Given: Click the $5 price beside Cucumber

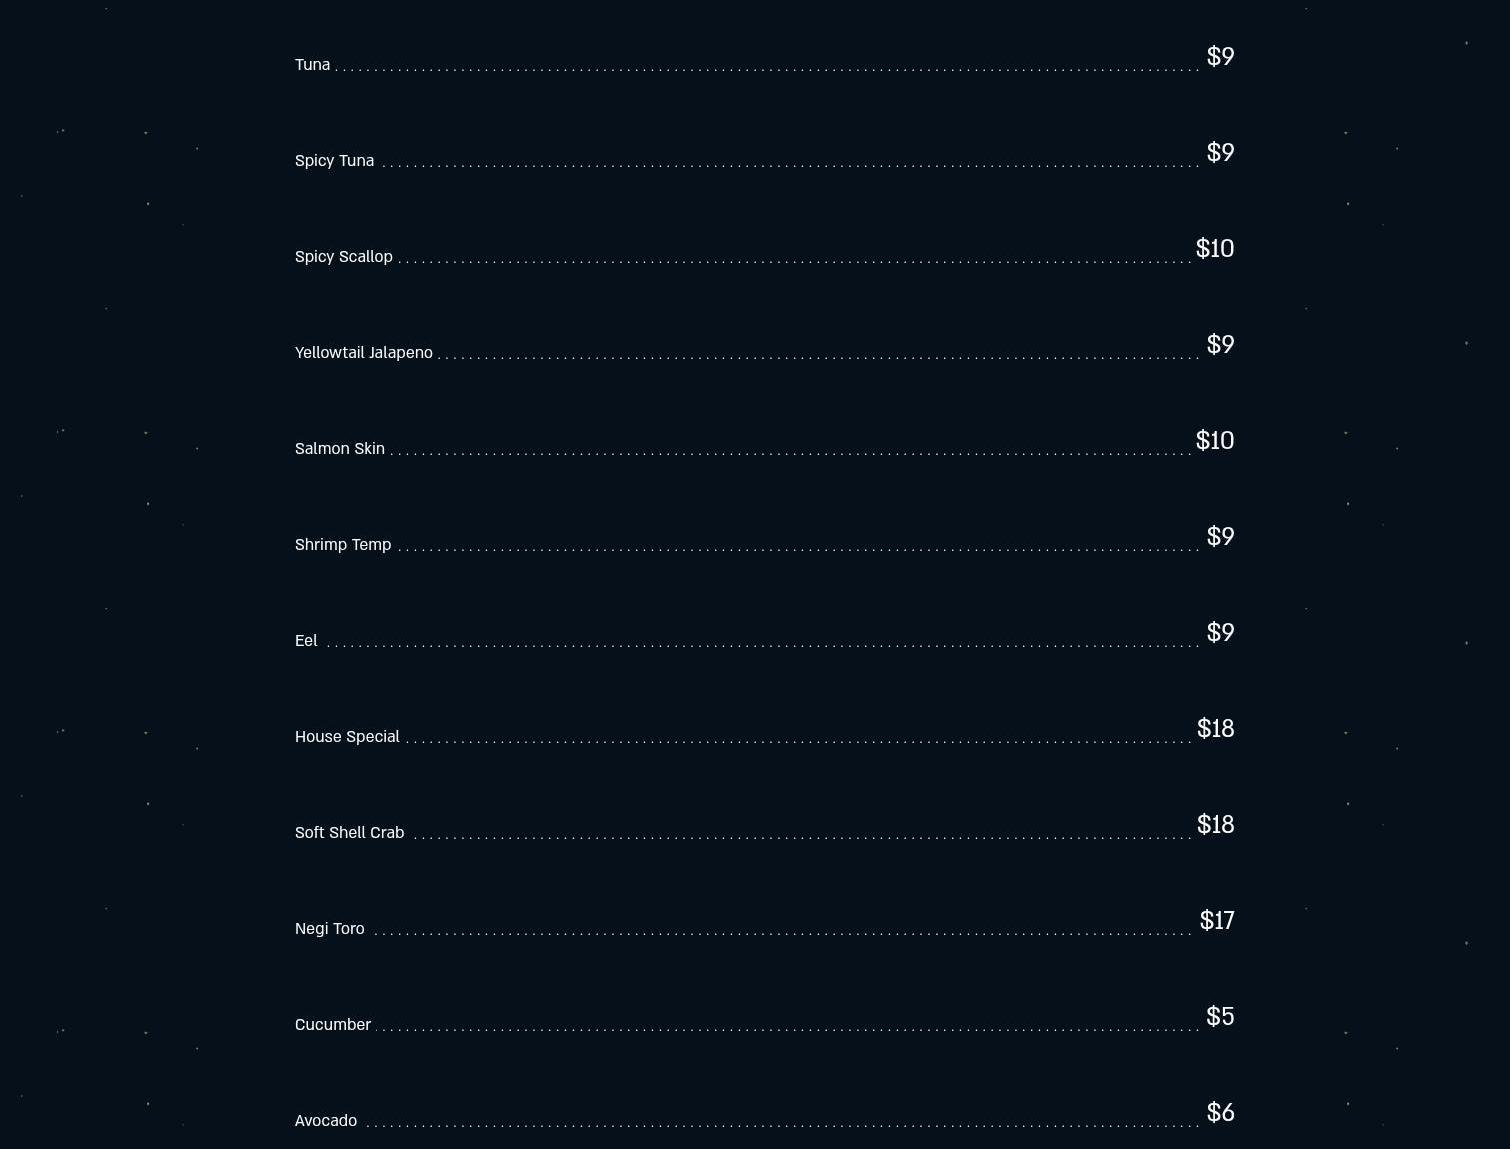Looking at the screenshot, I should (1220, 1016).
